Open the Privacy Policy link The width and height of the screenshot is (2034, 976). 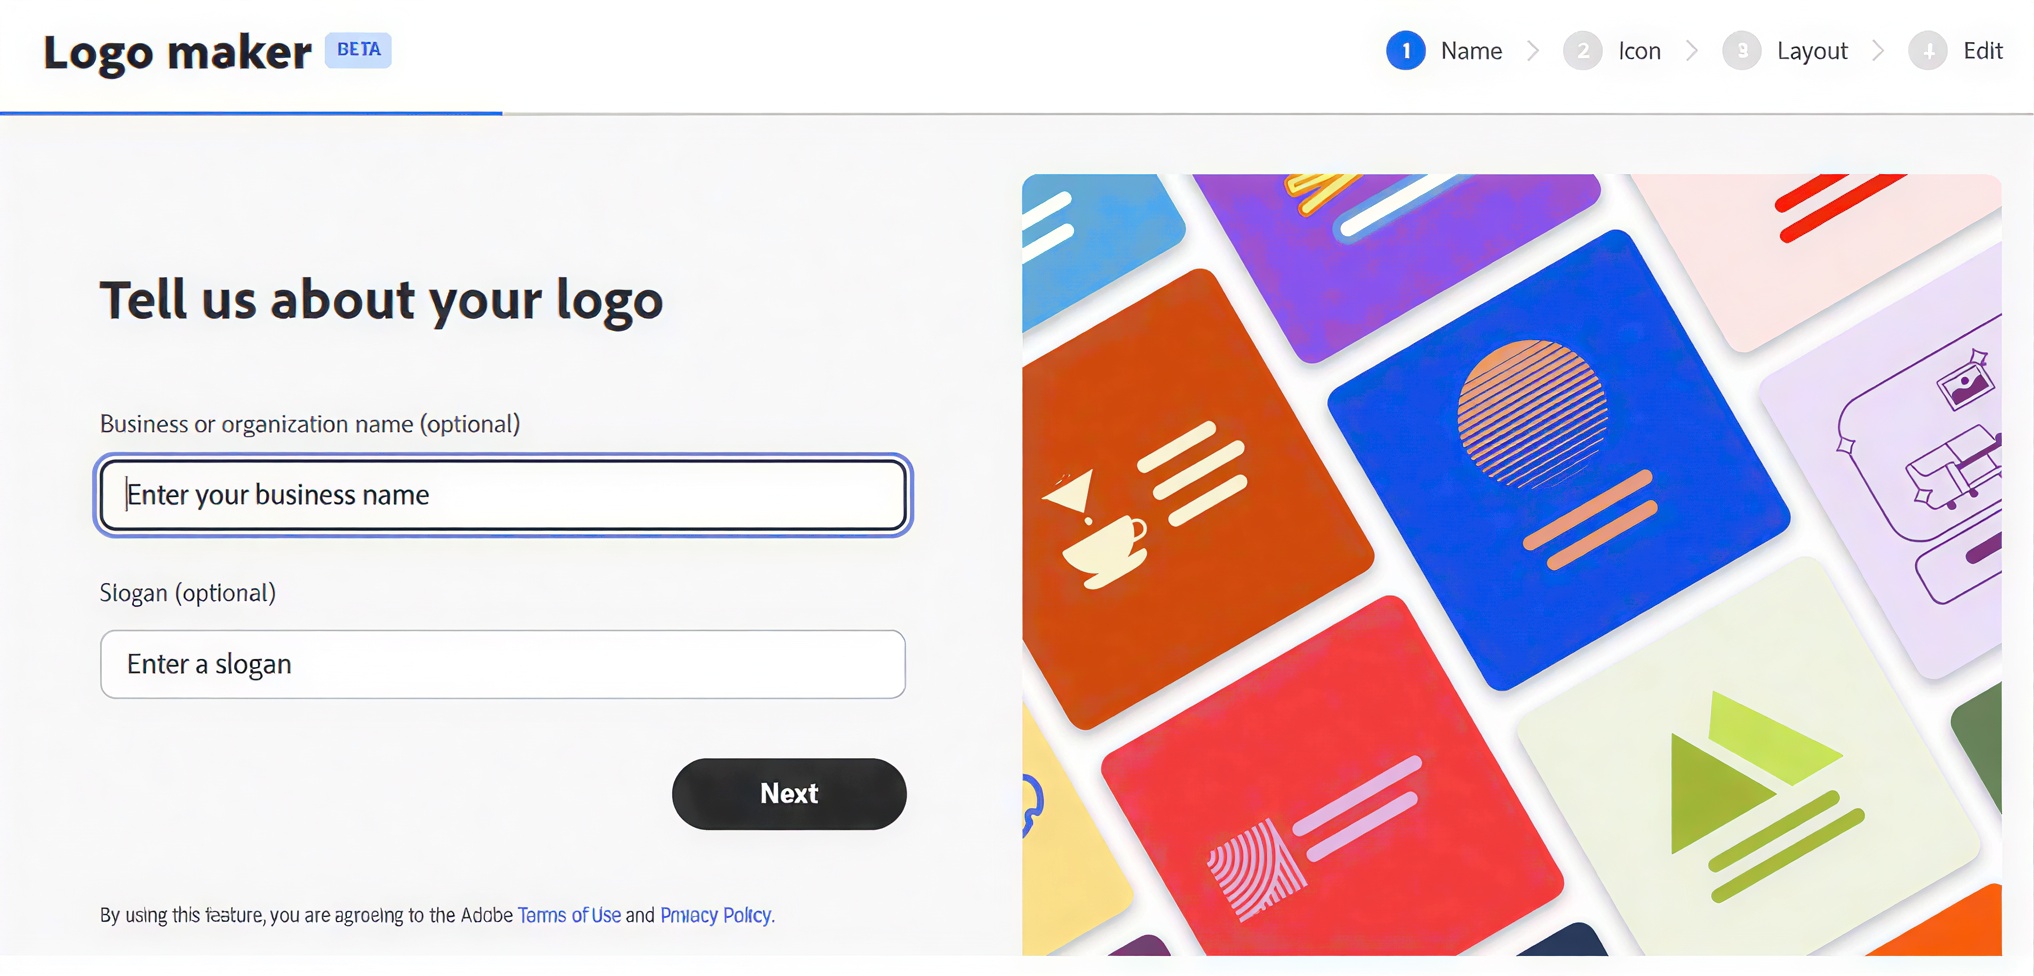tap(716, 915)
